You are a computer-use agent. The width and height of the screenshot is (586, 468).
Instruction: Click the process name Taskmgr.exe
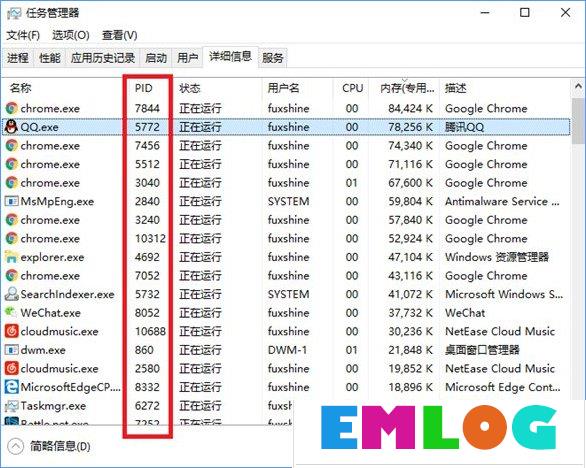(x=53, y=406)
